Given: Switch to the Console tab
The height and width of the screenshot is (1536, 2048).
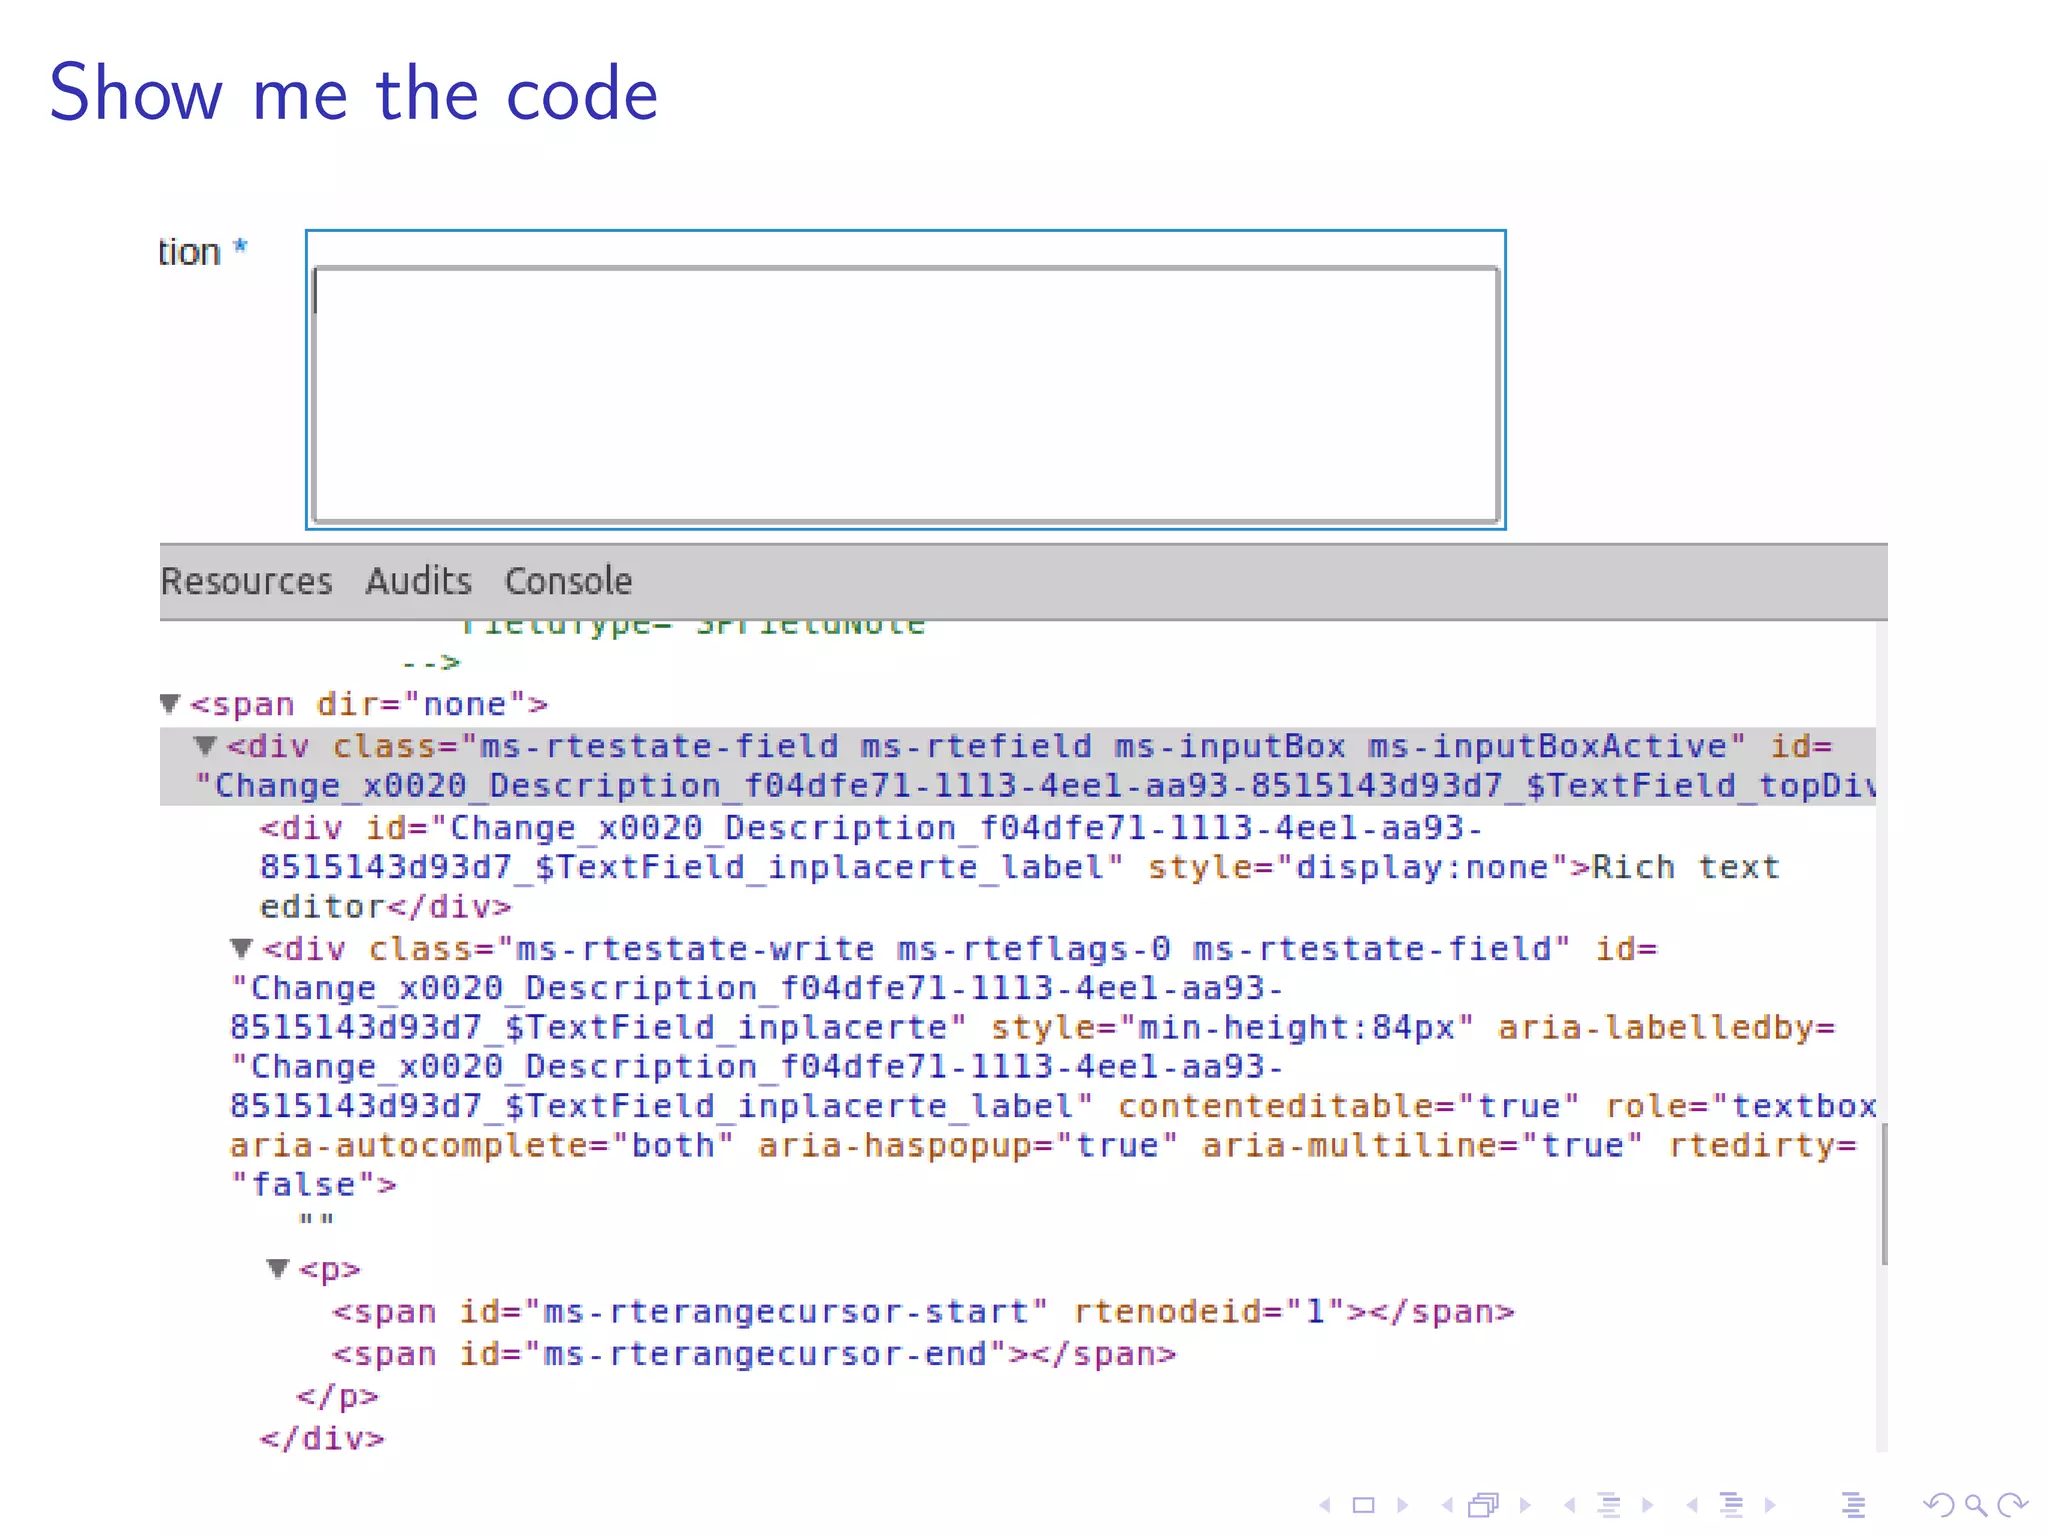Looking at the screenshot, I should tap(568, 581).
